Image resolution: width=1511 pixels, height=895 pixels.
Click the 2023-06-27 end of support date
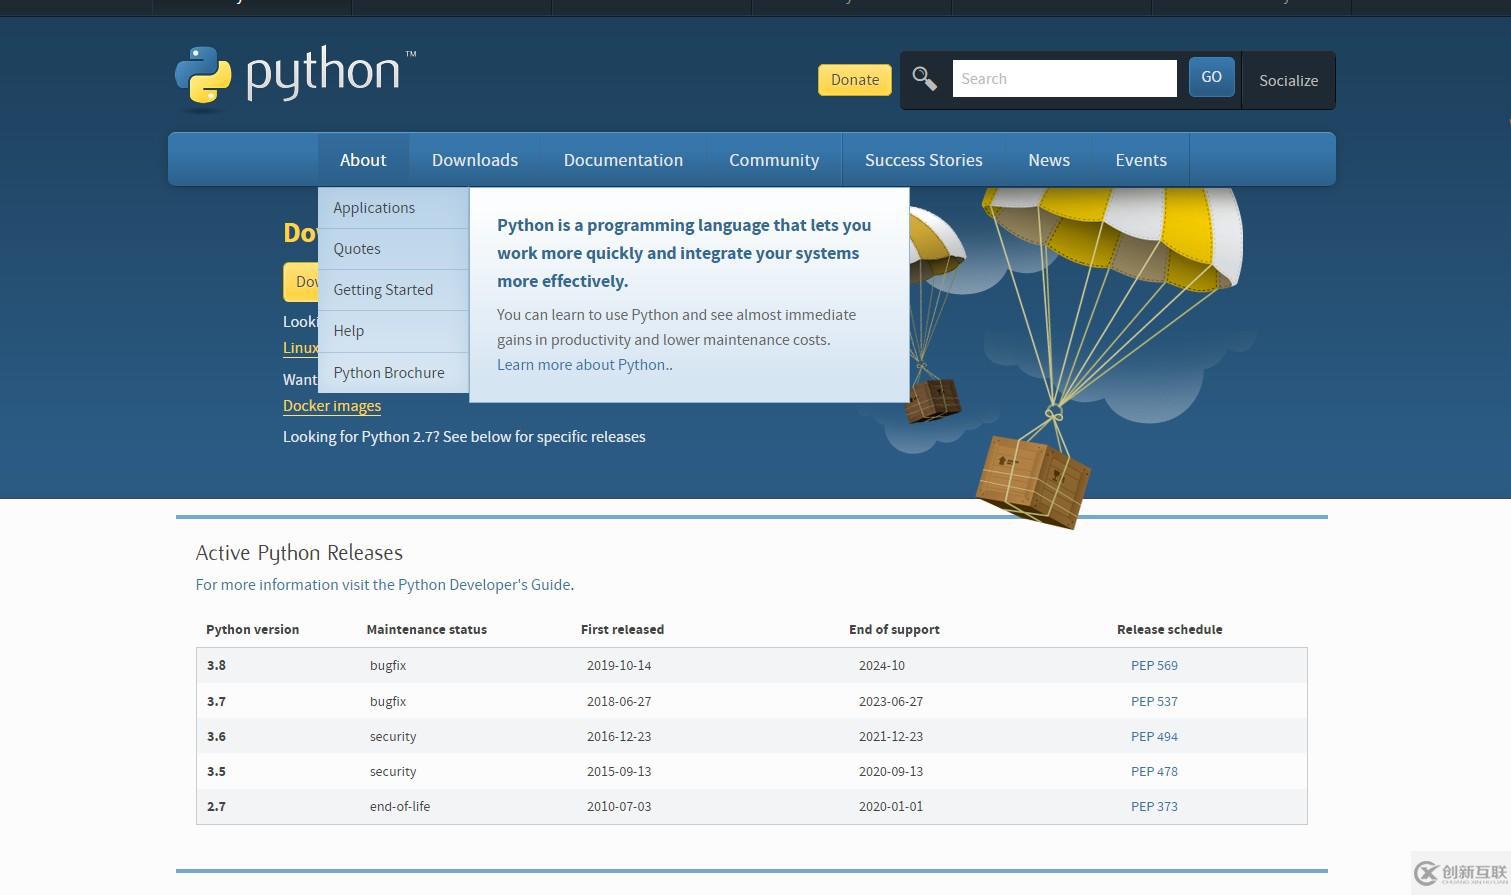point(891,701)
